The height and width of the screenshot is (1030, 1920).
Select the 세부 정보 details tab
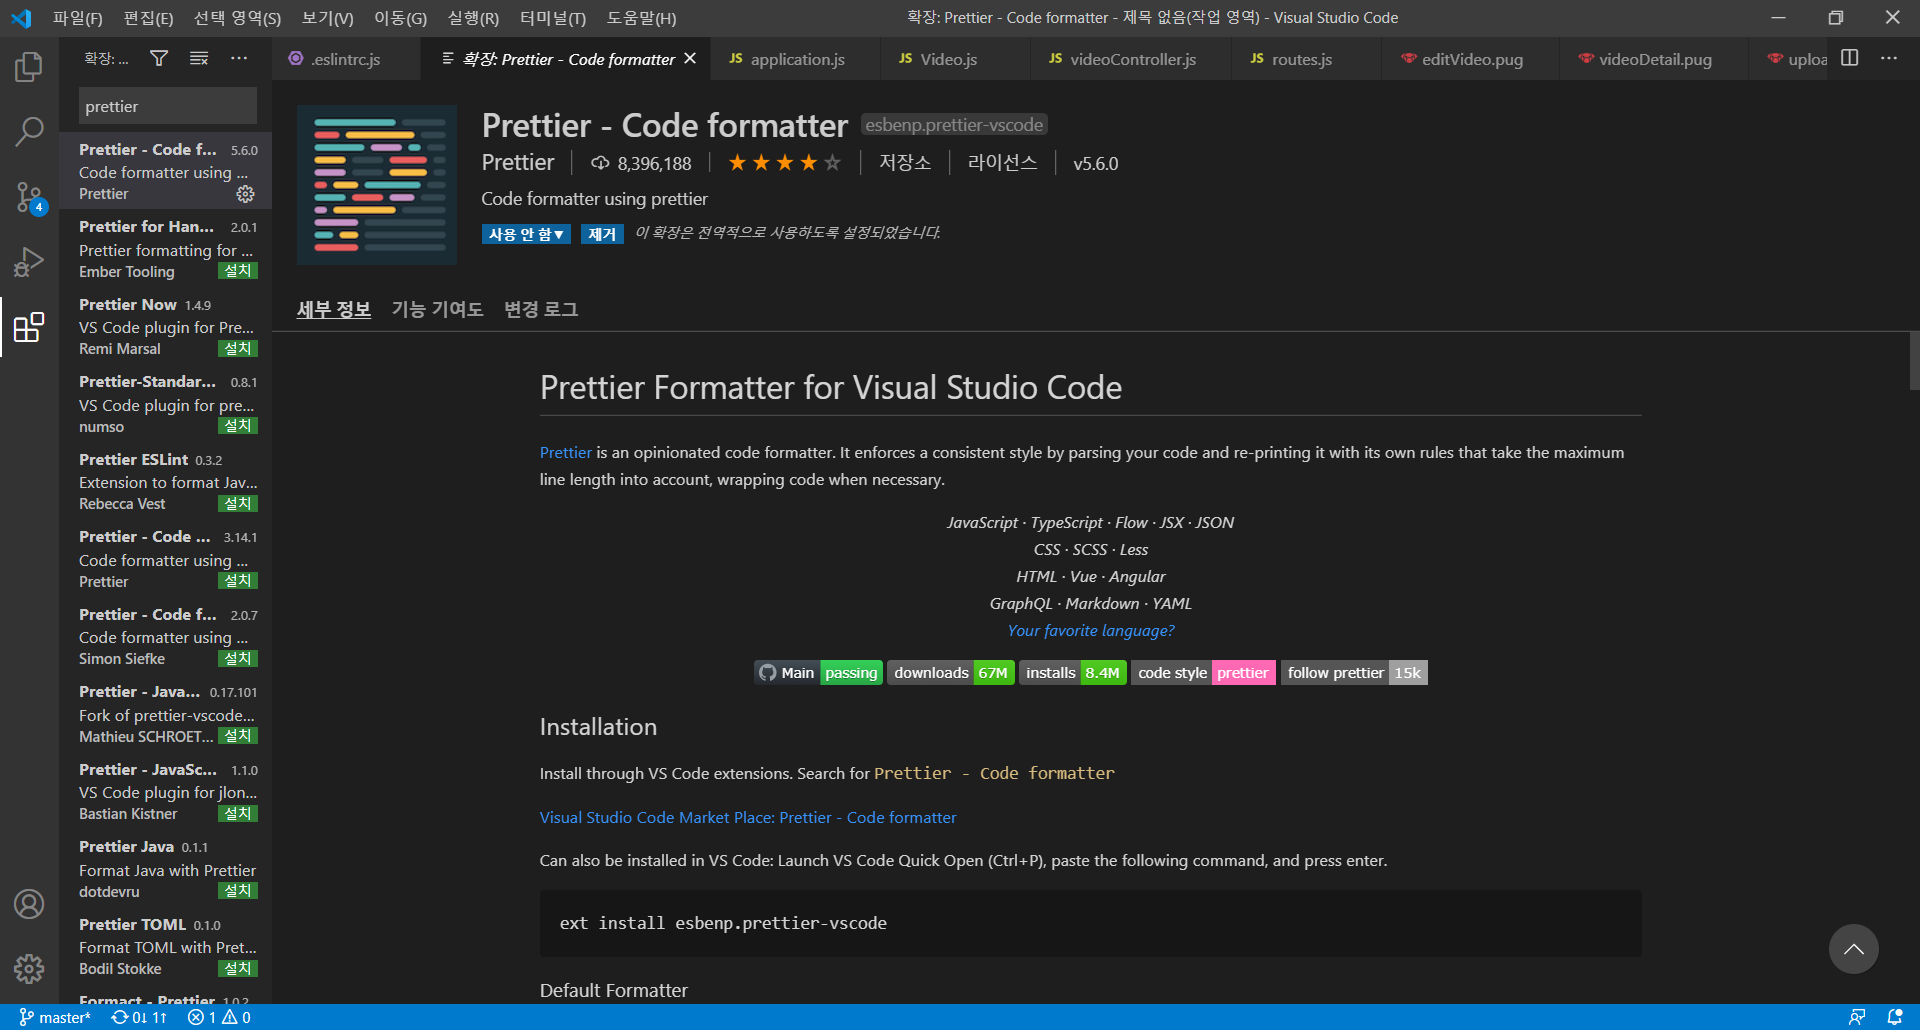pyautogui.click(x=334, y=310)
